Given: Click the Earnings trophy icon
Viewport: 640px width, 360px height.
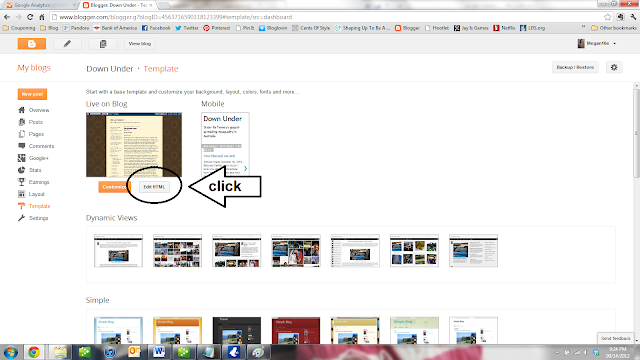Looking at the screenshot, I should pos(22,182).
